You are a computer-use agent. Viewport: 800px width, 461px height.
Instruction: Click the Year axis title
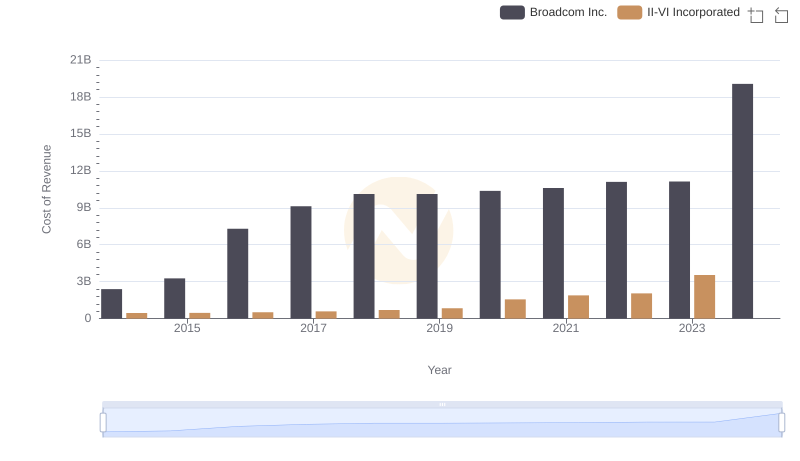click(439, 370)
